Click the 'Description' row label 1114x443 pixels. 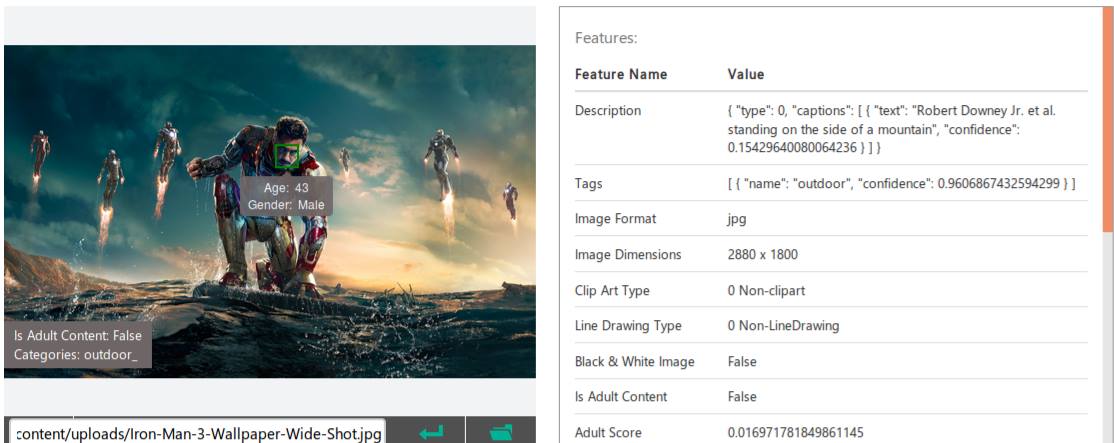[608, 111]
